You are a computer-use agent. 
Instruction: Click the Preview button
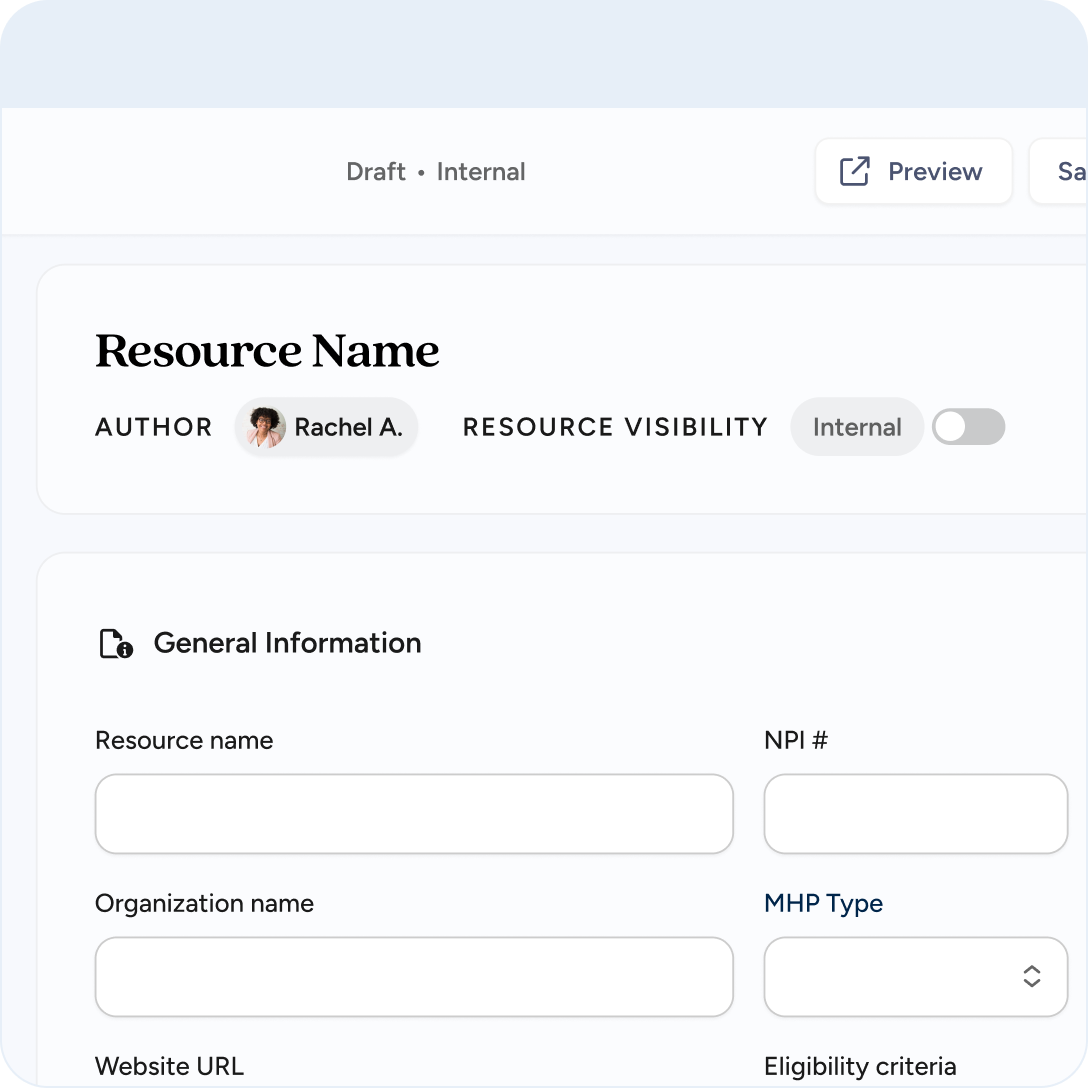coord(912,171)
